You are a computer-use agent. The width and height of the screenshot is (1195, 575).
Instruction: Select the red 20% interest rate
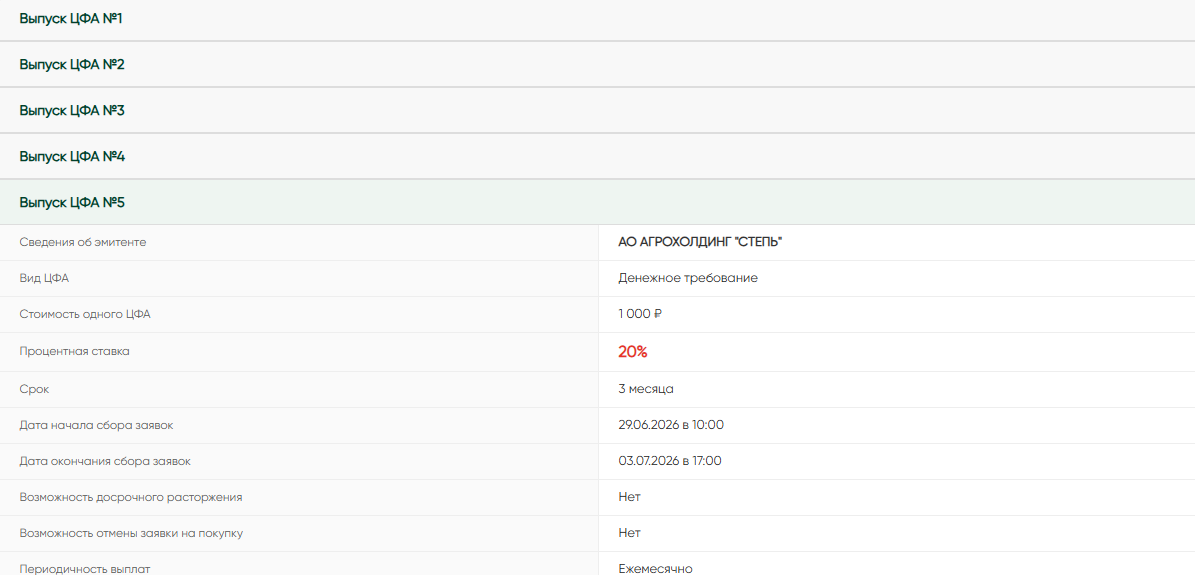click(633, 352)
